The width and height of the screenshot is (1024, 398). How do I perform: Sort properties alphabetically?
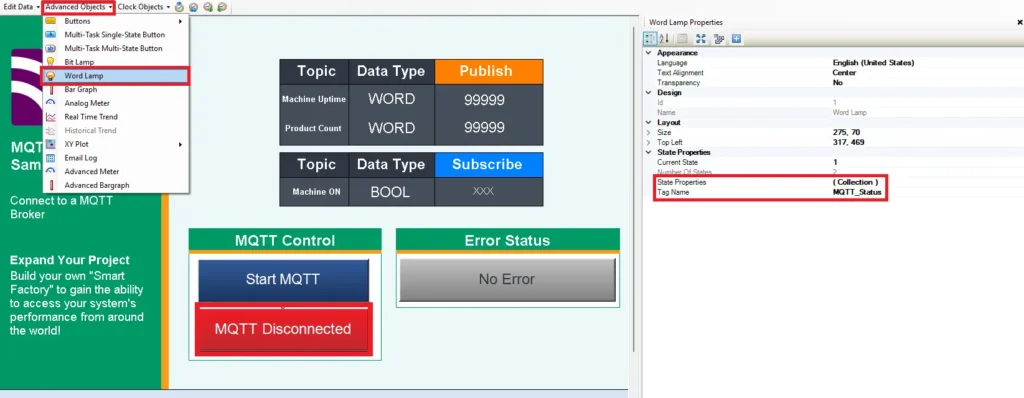[664, 39]
